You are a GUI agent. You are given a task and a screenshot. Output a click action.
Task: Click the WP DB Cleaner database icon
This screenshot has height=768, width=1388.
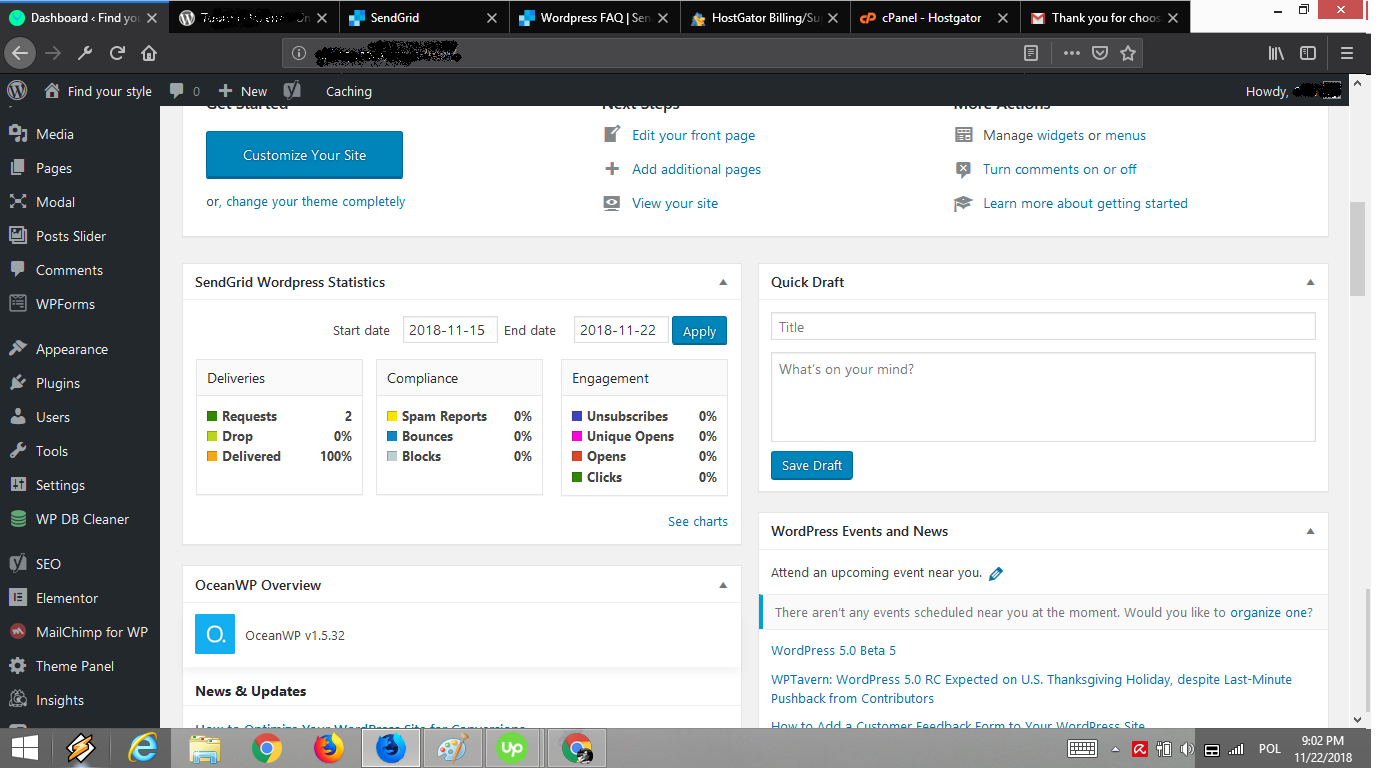coord(17,519)
